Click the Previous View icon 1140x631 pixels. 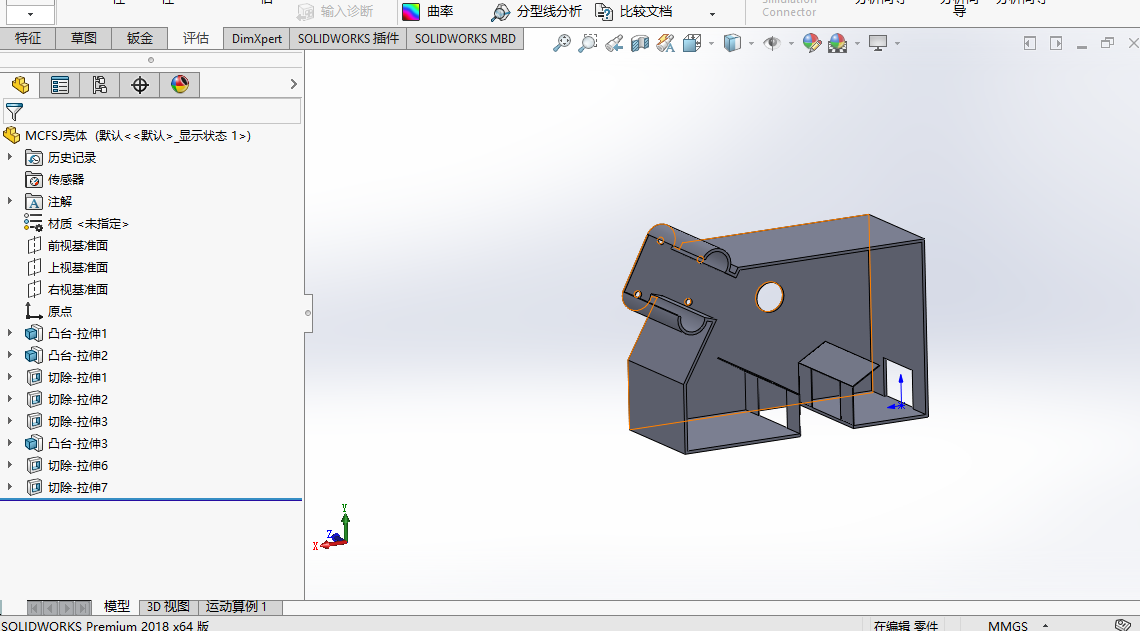[x=614, y=44]
